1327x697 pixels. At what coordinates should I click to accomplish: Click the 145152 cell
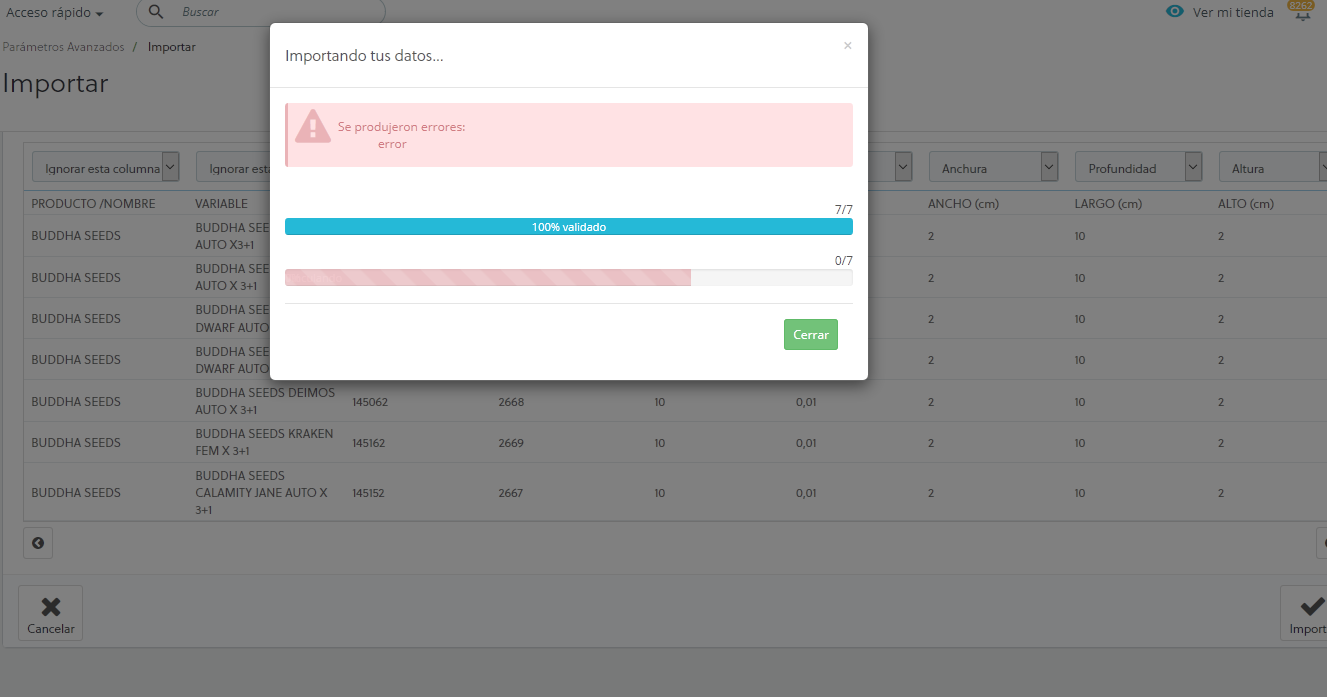[370, 493]
